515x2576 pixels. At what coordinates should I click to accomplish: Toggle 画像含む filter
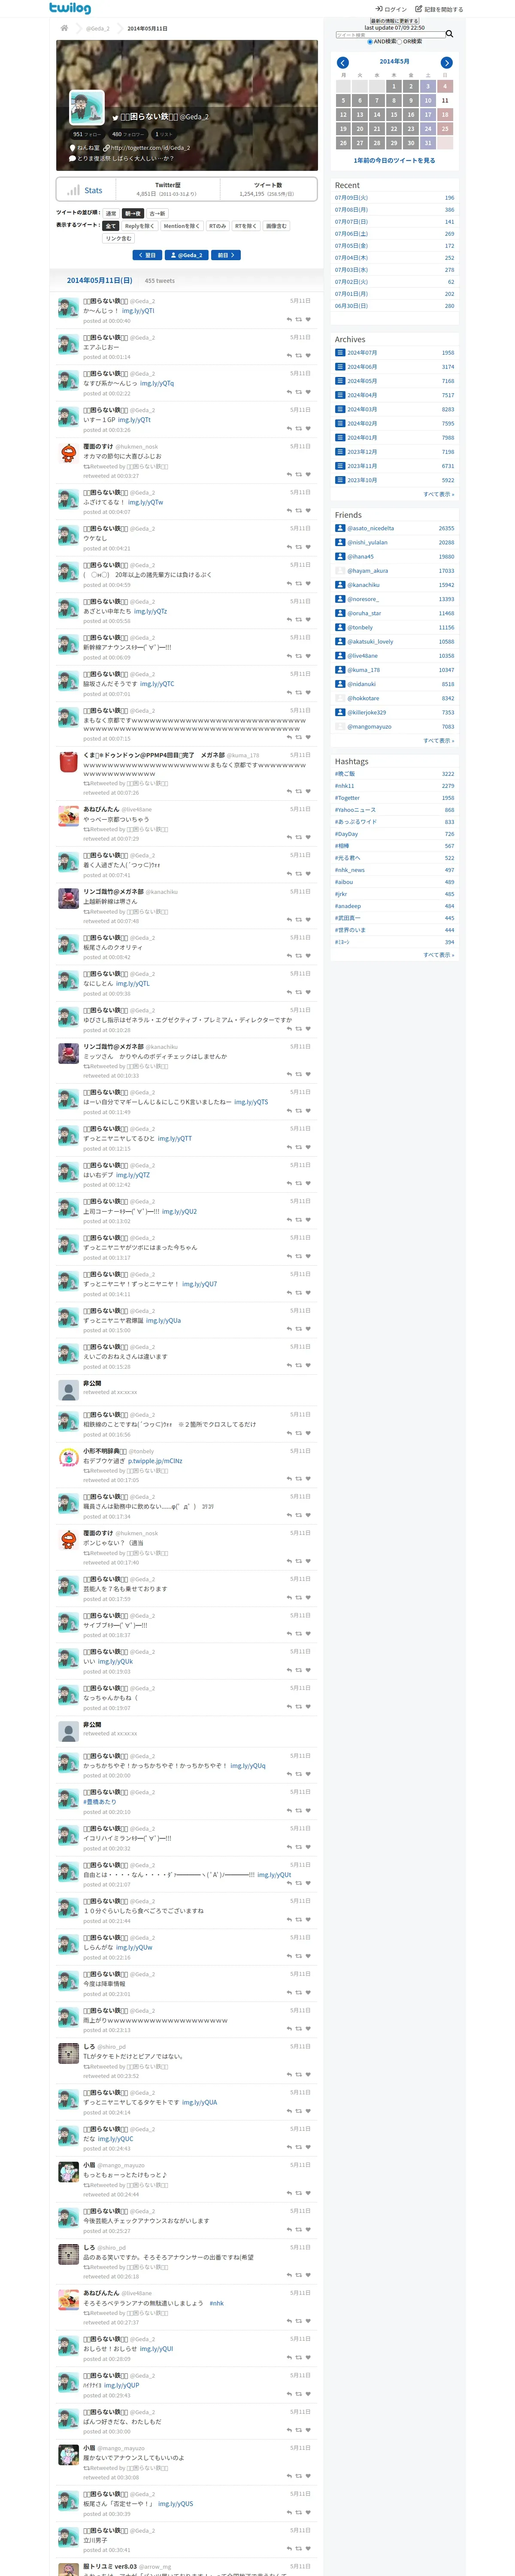(276, 226)
